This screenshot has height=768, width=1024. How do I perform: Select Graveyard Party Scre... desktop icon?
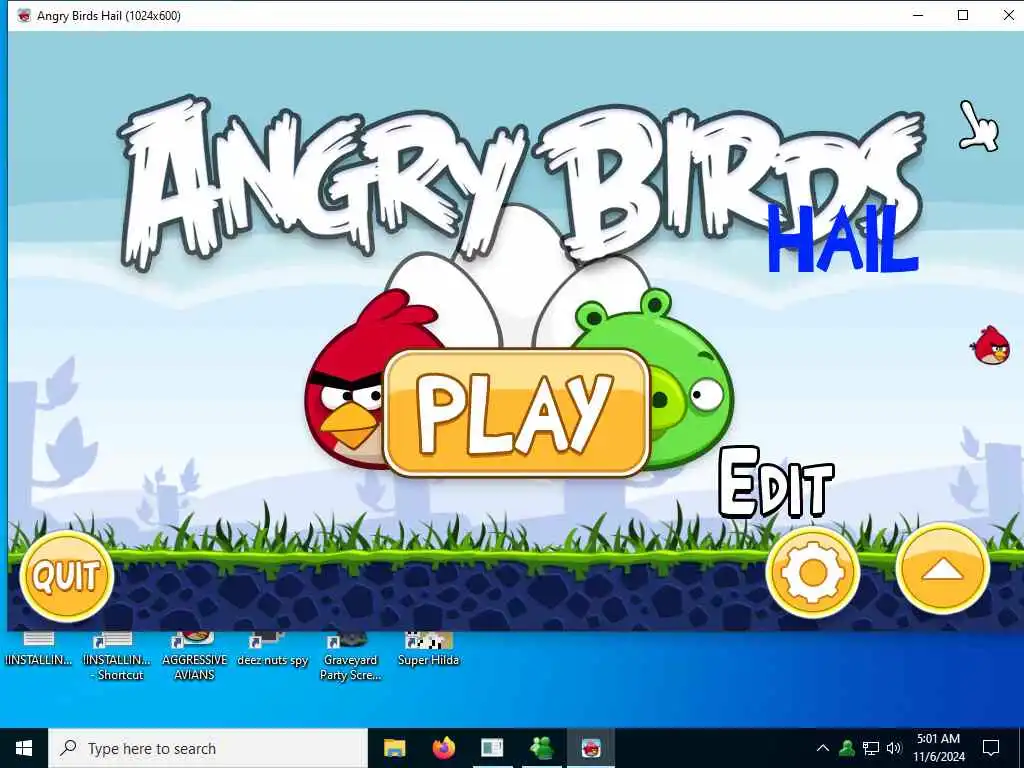(350, 657)
